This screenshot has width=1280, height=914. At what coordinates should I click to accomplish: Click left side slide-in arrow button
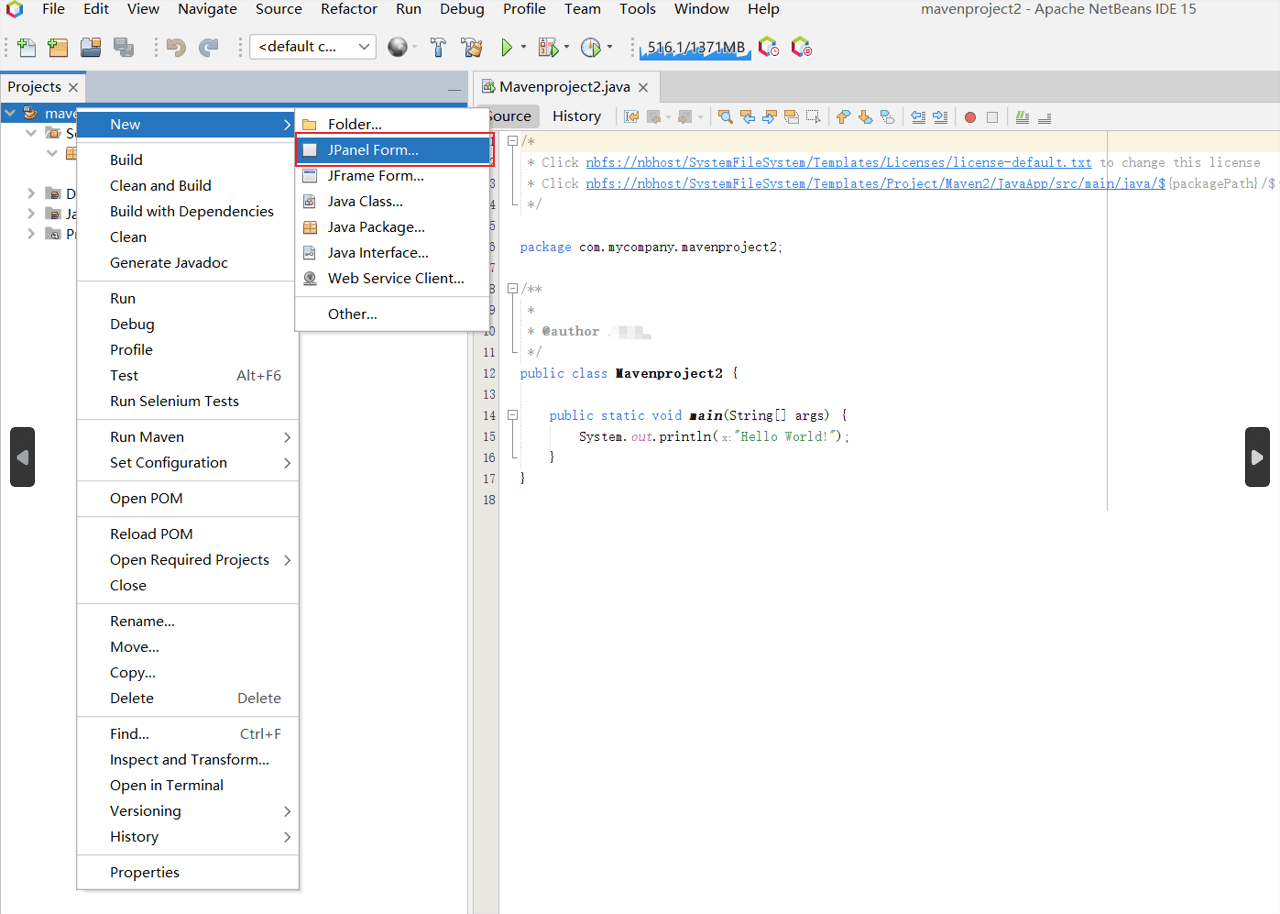coord(22,457)
